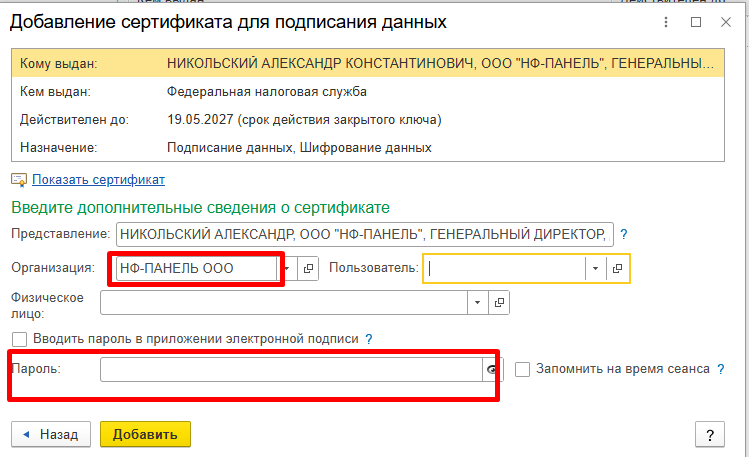The image size is (749, 457).
Task: Maximize the certificate dialog window
Action: pos(696,22)
